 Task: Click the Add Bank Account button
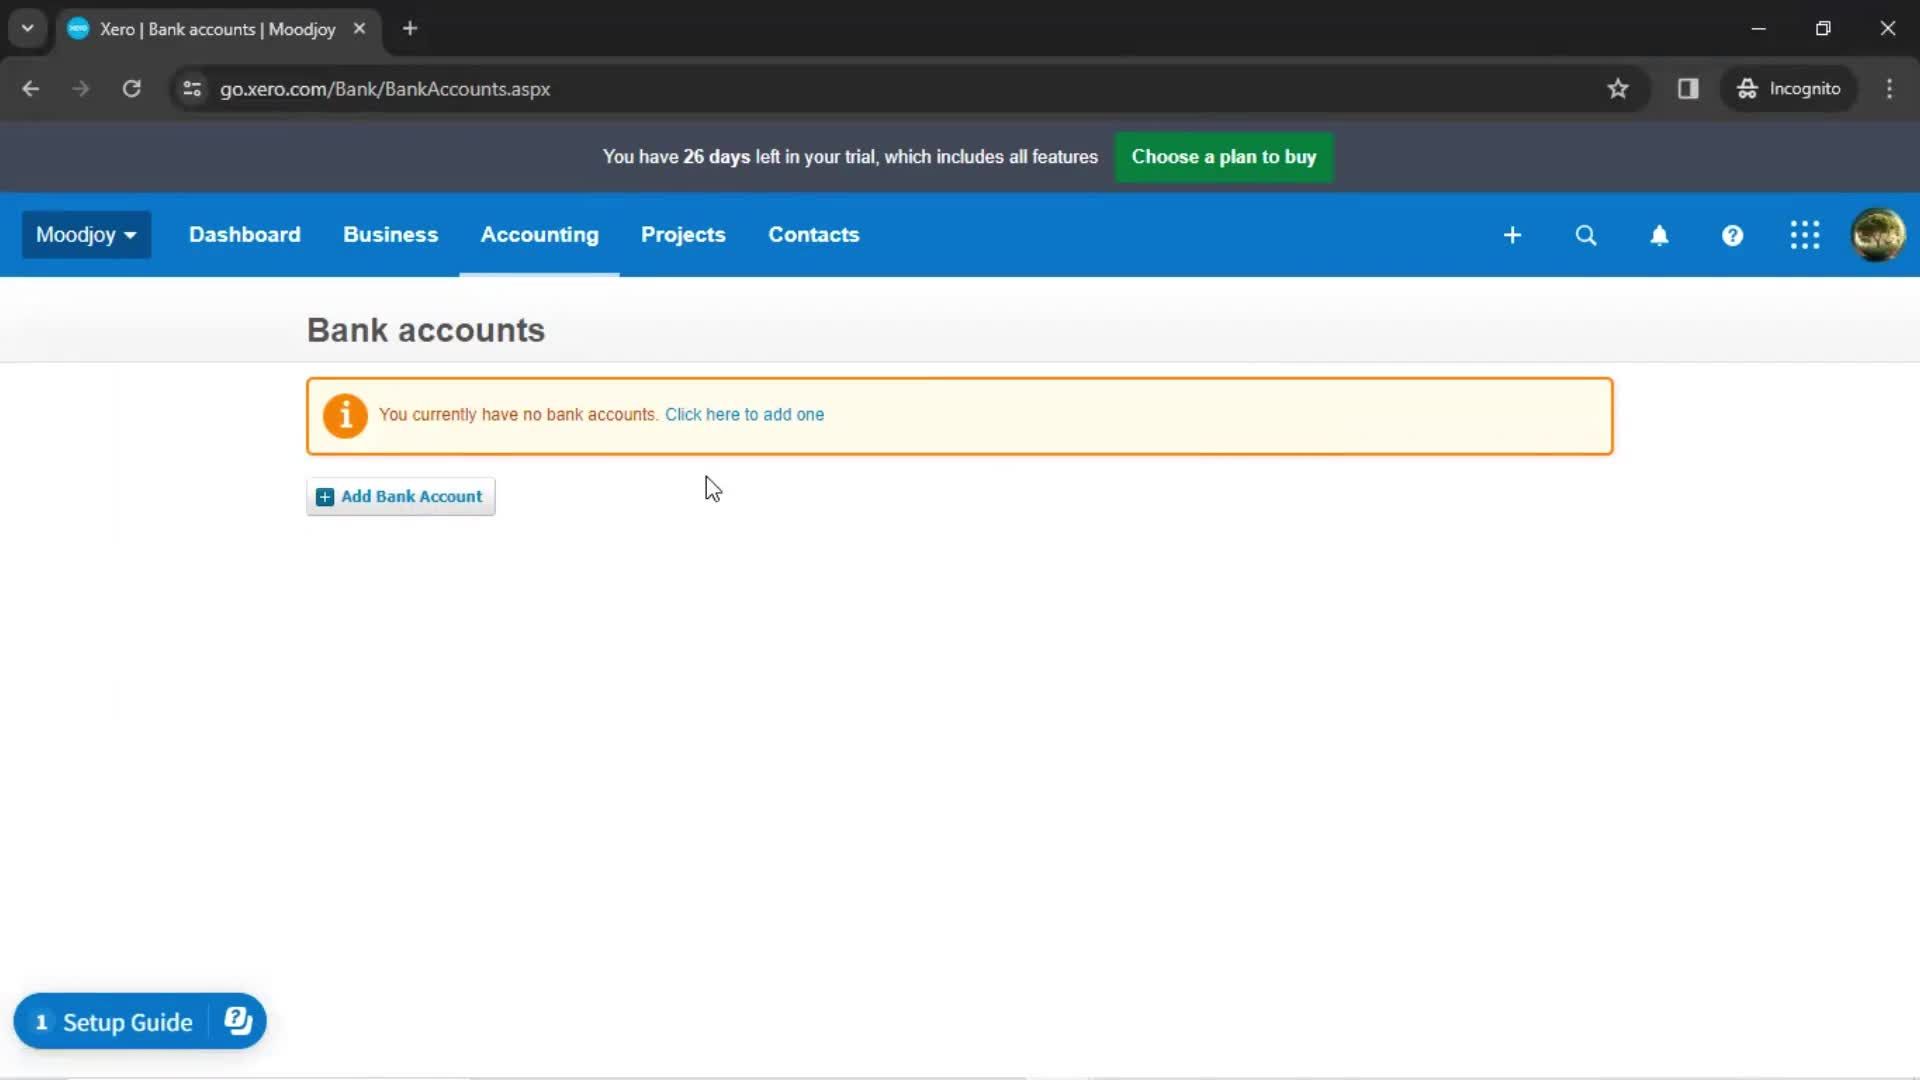[400, 497]
